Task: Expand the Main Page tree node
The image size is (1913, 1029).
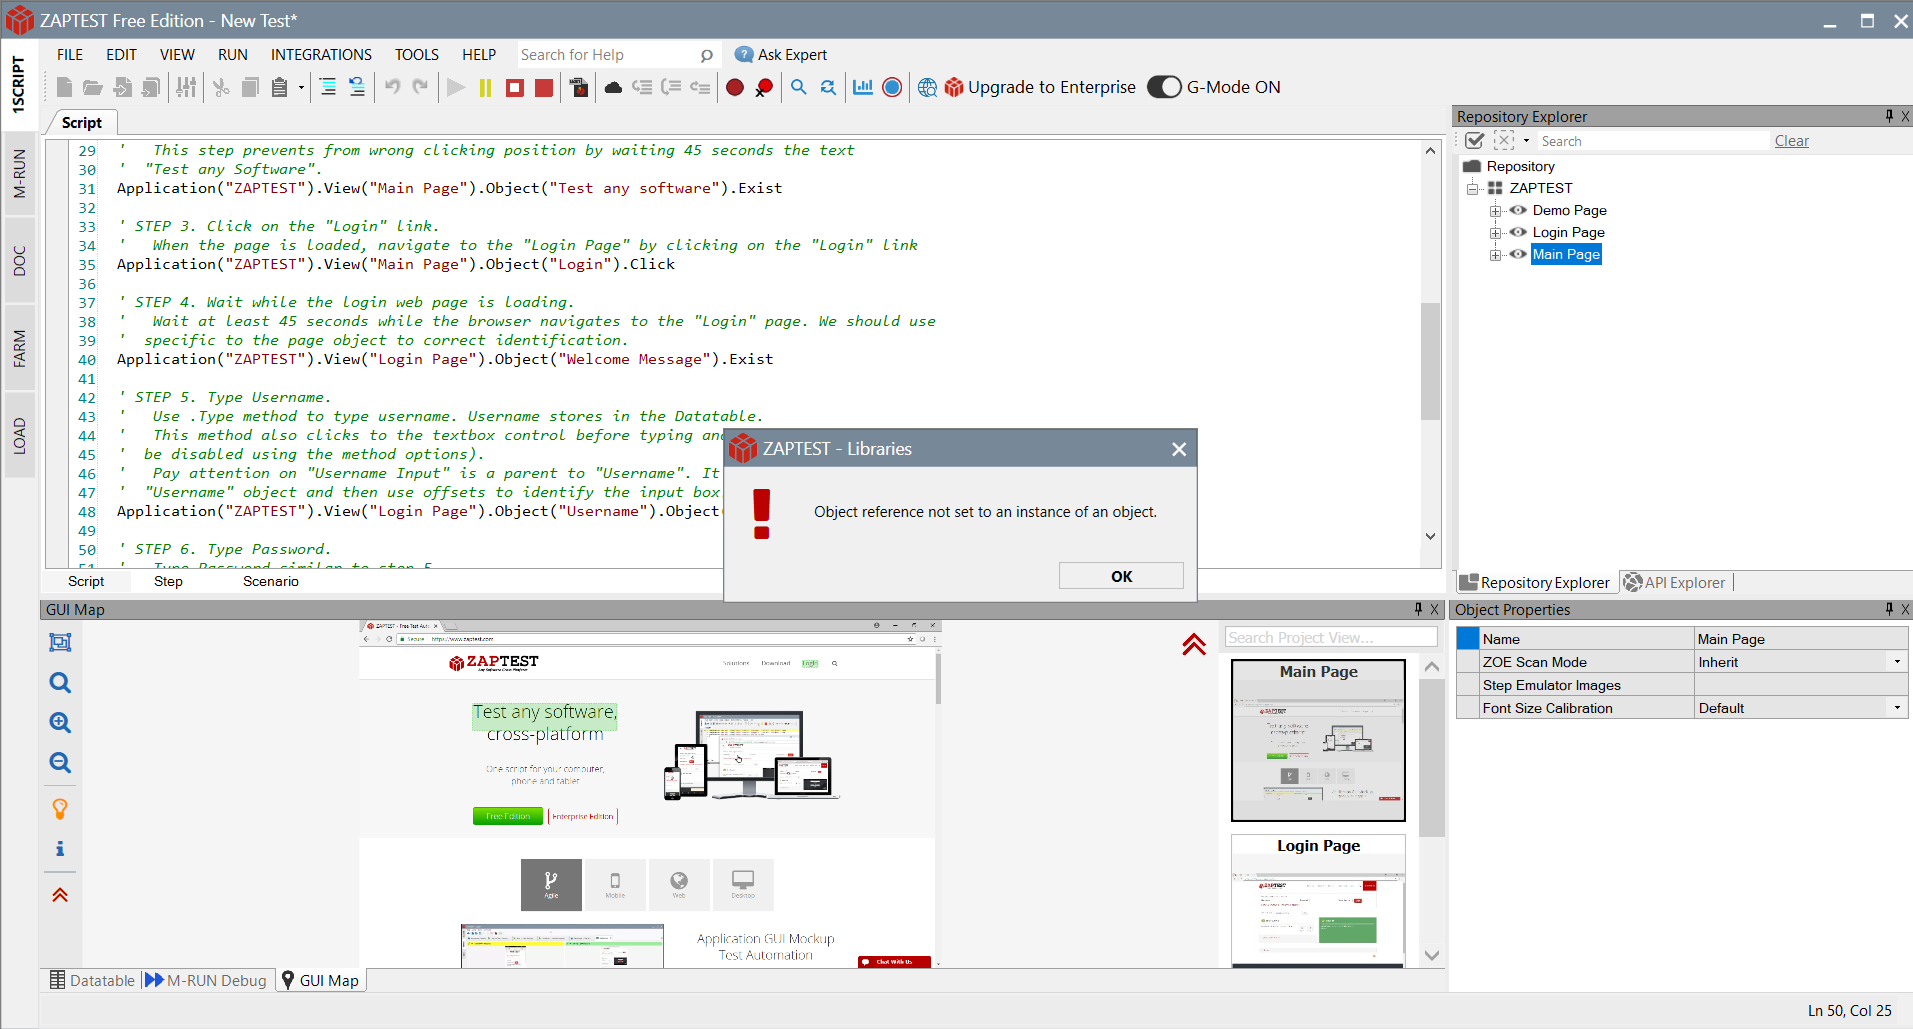Action: click(1496, 255)
